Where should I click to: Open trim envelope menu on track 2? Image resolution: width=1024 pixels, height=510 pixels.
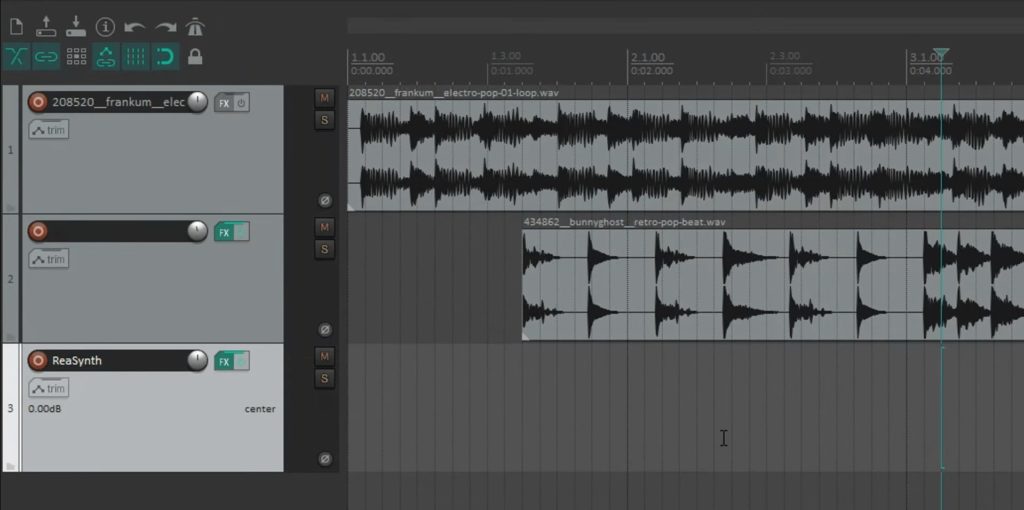(x=49, y=259)
